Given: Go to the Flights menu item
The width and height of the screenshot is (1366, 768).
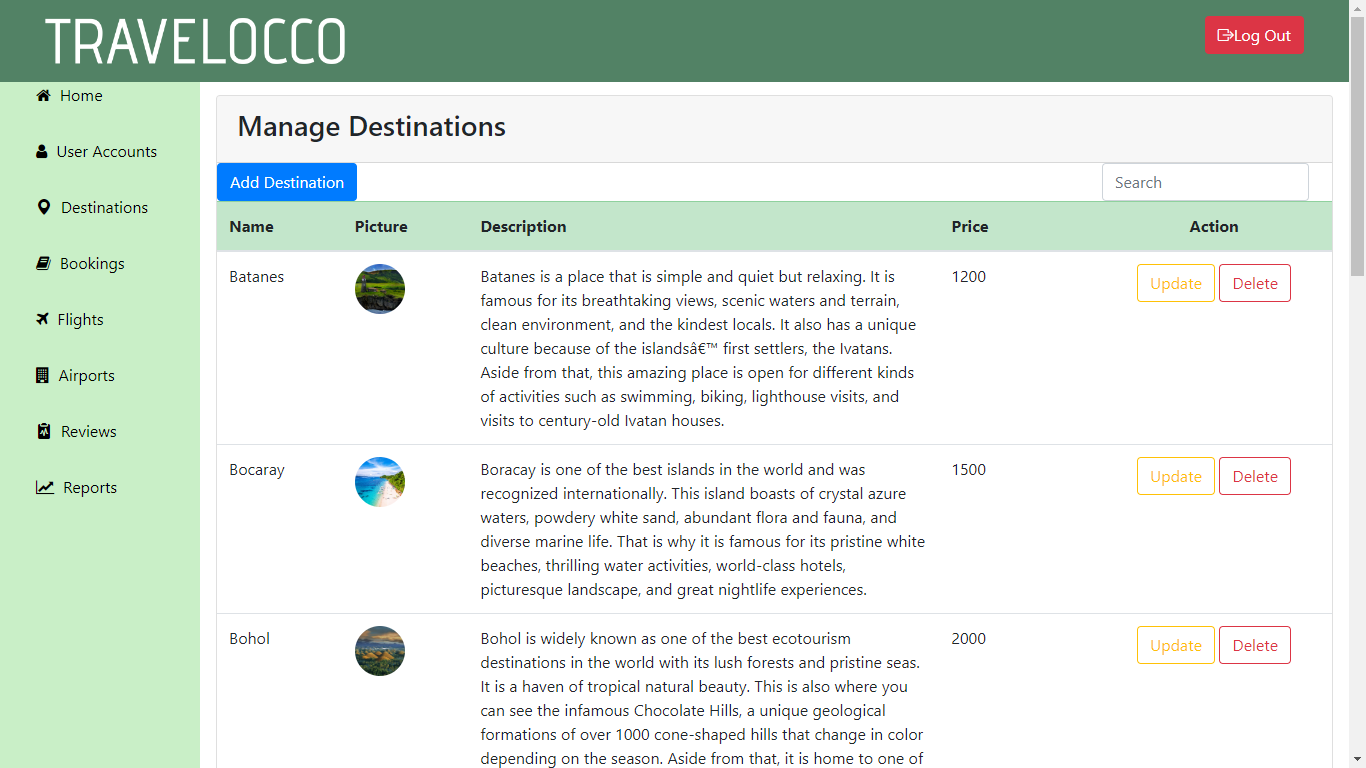Looking at the screenshot, I should (x=80, y=320).
